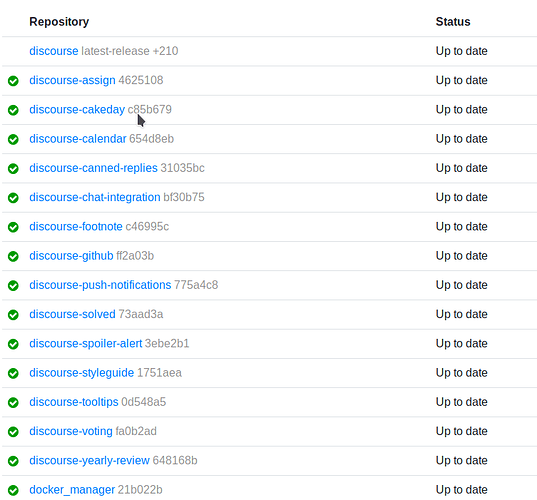Open the discourse repository link
Image resolution: width=537 pixels, height=500 pixels.
(x=54, y=51)
